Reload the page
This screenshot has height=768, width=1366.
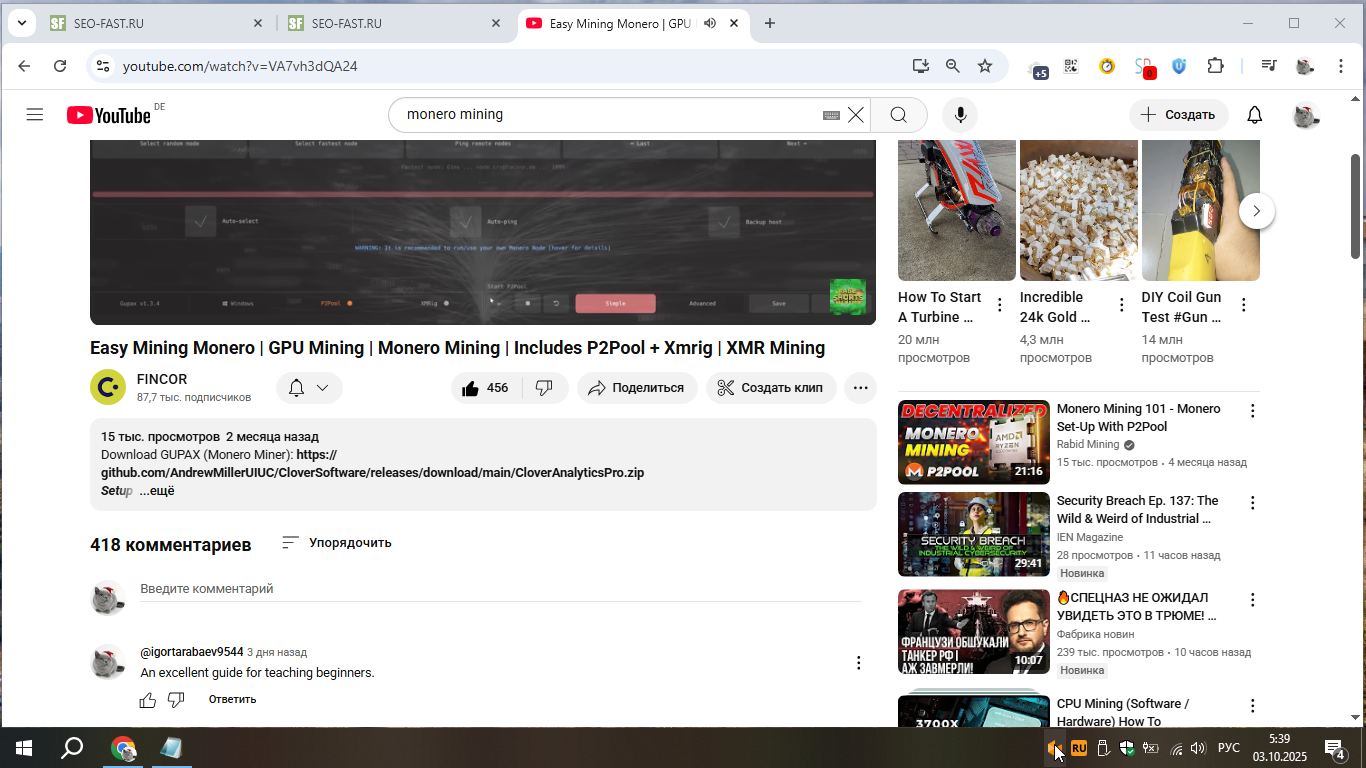[60, 66]
